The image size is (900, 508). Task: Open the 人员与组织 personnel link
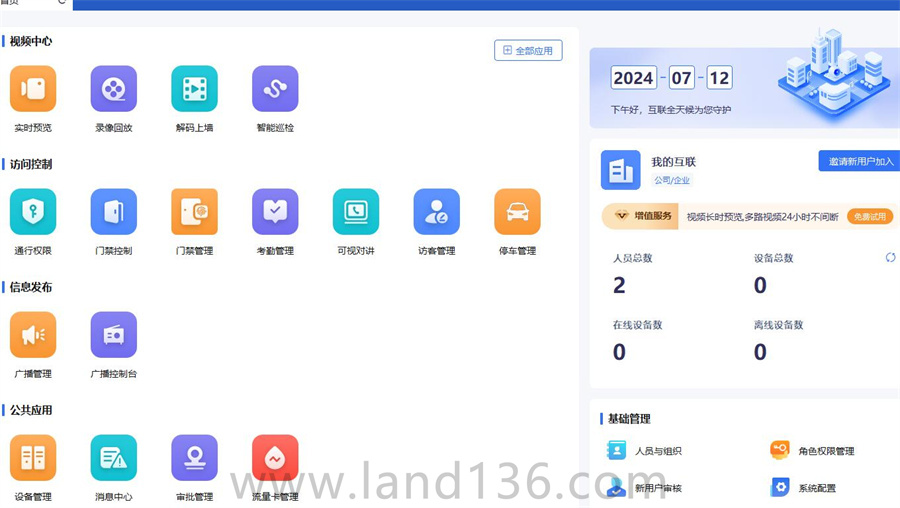(x=657, y=451)
